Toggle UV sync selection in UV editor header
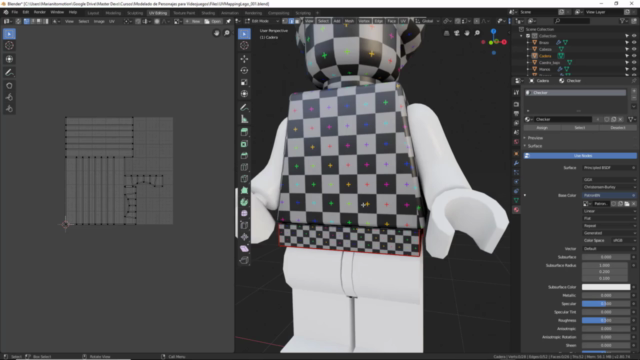The image size is (640, 360). coord(18,21)
